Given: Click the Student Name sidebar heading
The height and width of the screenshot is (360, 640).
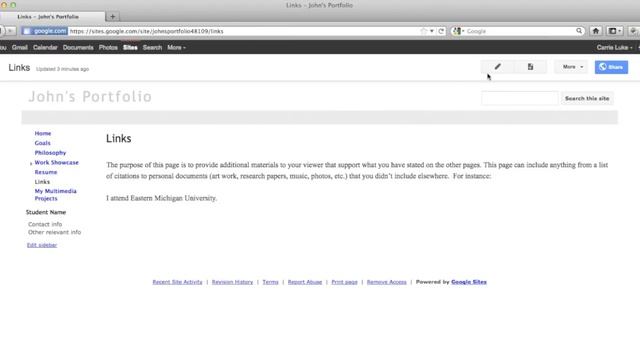Looking at the screenshot, I should click(x=46, y=212).
